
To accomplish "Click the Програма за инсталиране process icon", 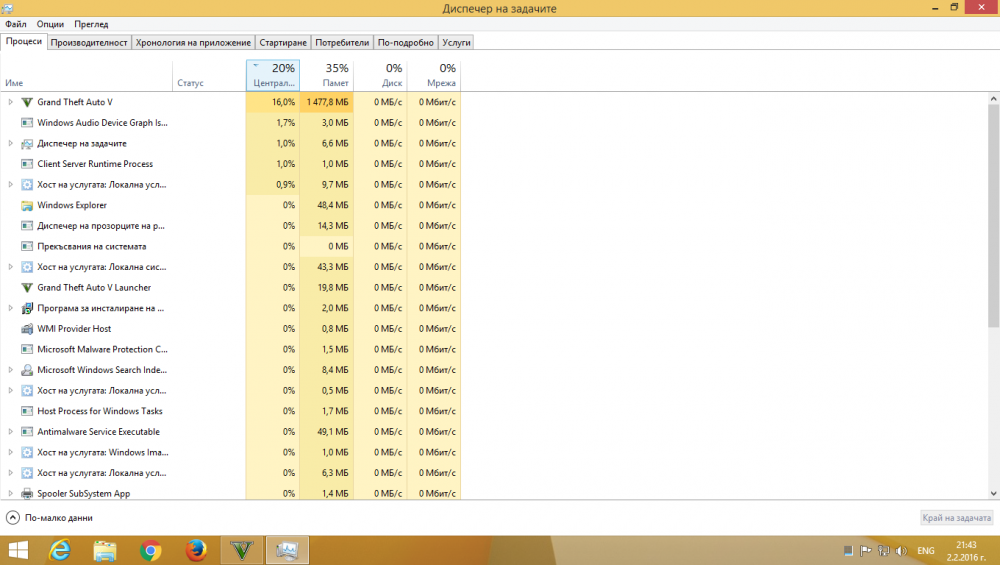I will tap(27, 308).
